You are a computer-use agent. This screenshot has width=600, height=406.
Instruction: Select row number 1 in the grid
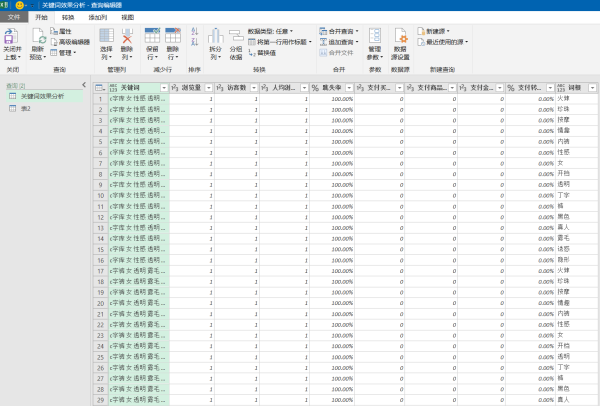point(101,99)
